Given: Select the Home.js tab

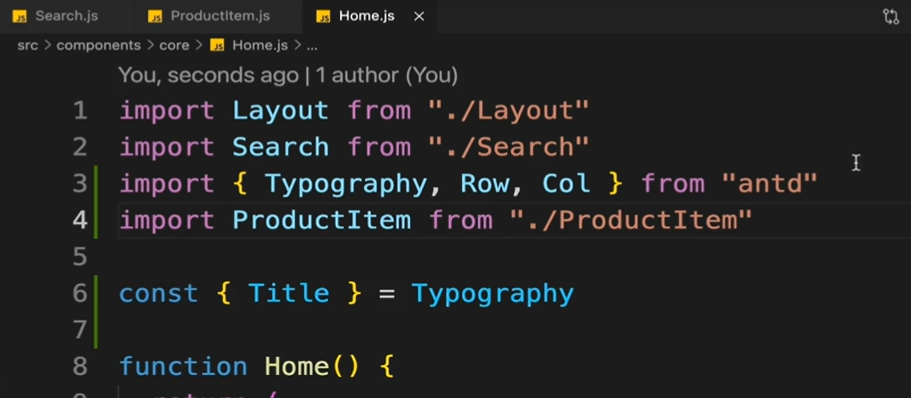Looking at the screenshot, I should pyautogui.click(x=367, y=16).
